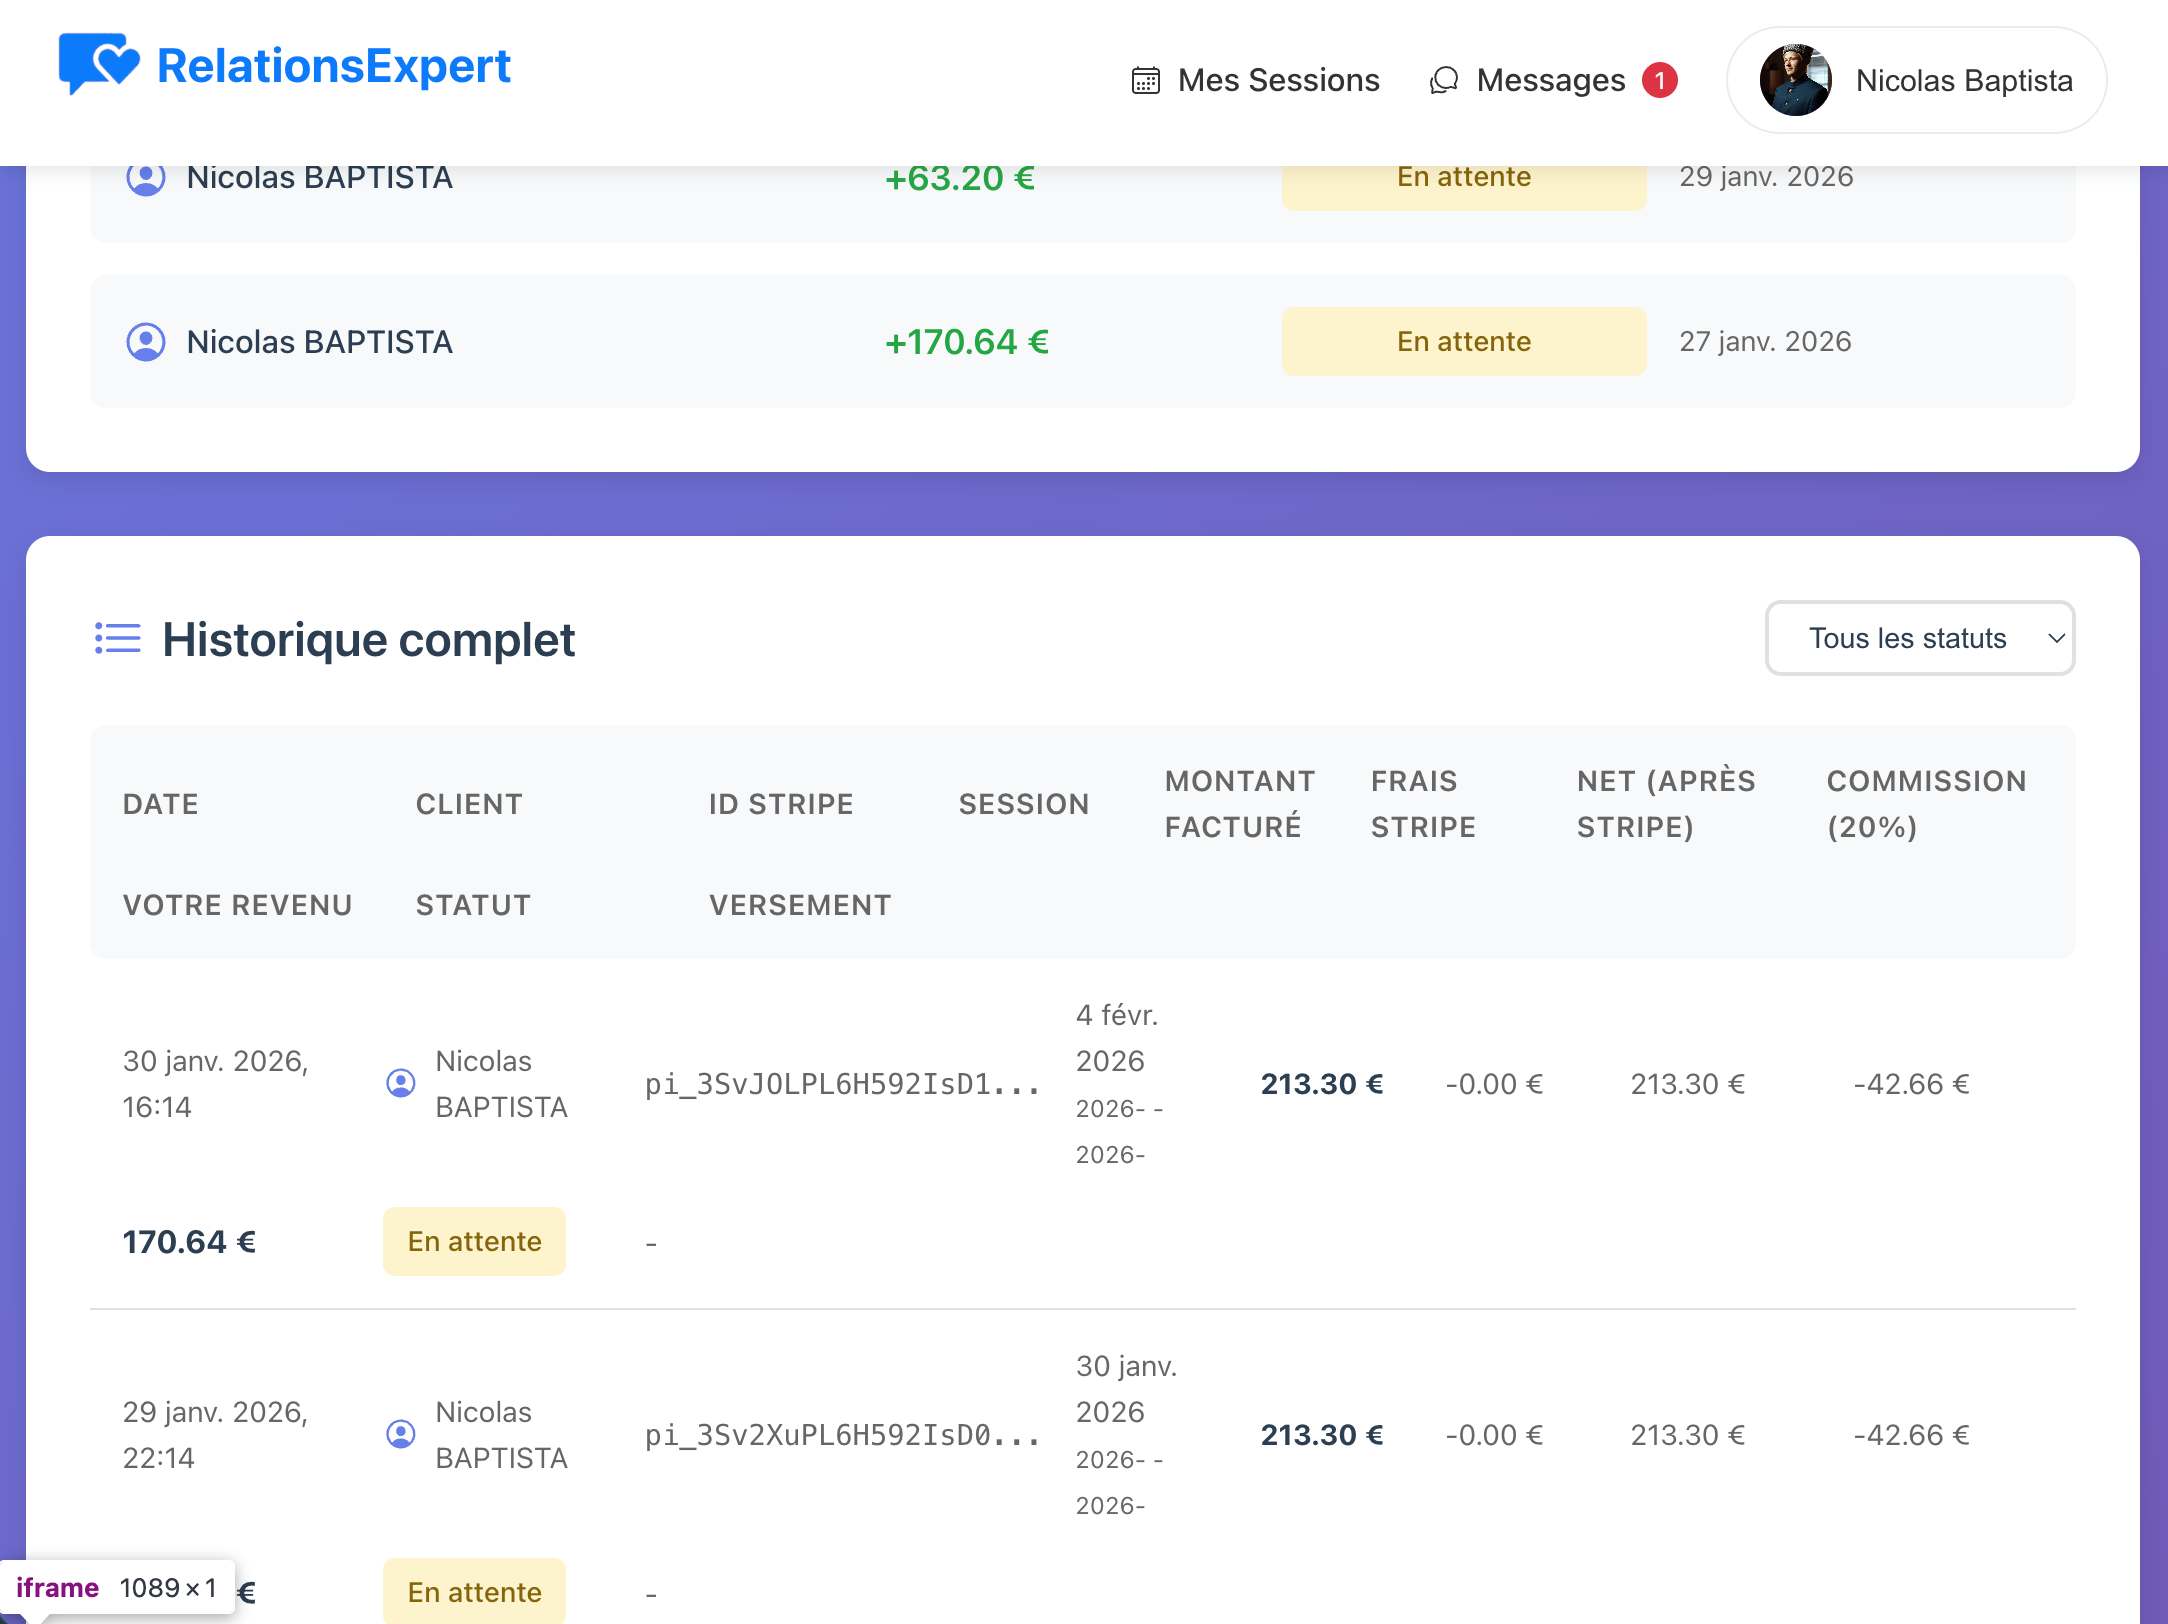Click the +63.20 € amount
Viewport: 2168px width, 1624px height.
(x=959, y=177)
